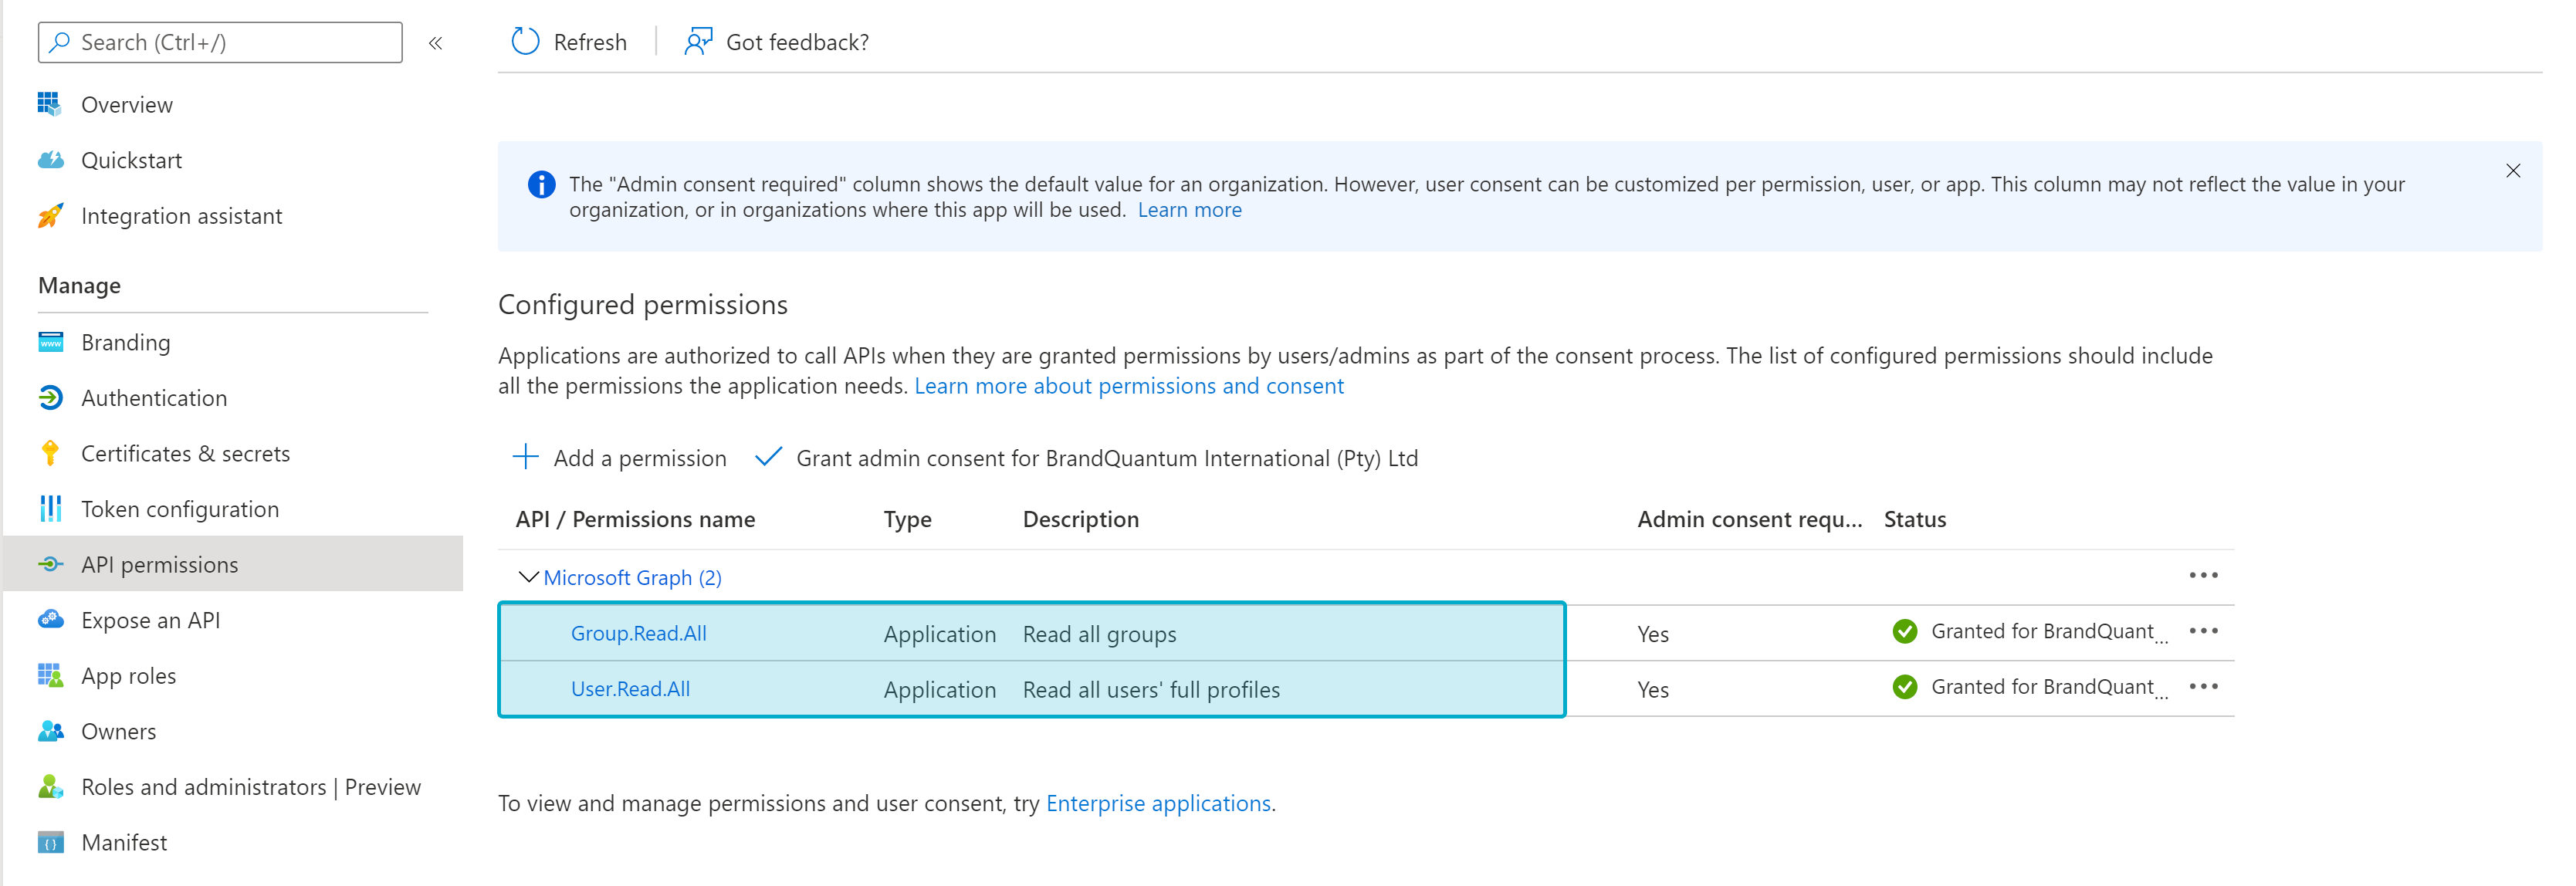Open the Microsoft Graph (2) link
The height and width of the screenshot is (886, 2576).
[632, 578]
